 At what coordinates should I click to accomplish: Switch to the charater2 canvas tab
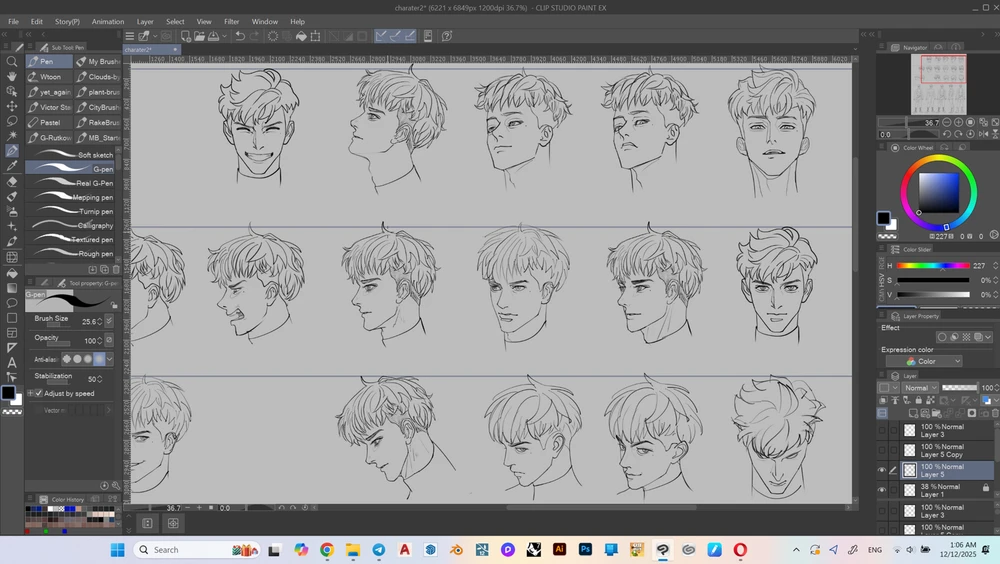coord(140,49)
